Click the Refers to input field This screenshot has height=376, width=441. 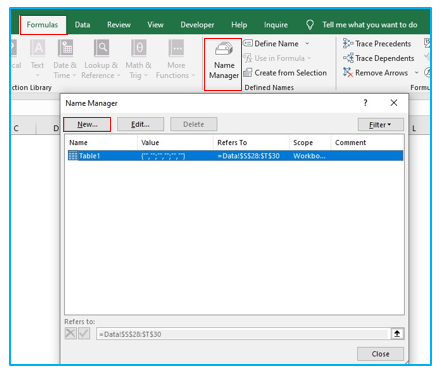pyautogui.click(x=243, y=334)
